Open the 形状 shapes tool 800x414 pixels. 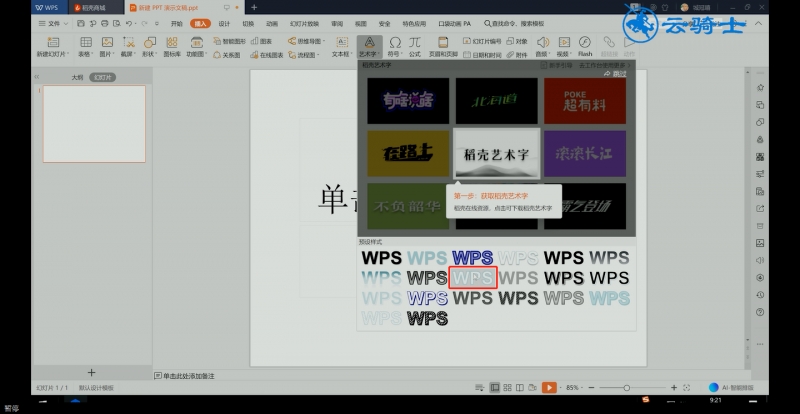pyautogui.click(x=149, y=46)
